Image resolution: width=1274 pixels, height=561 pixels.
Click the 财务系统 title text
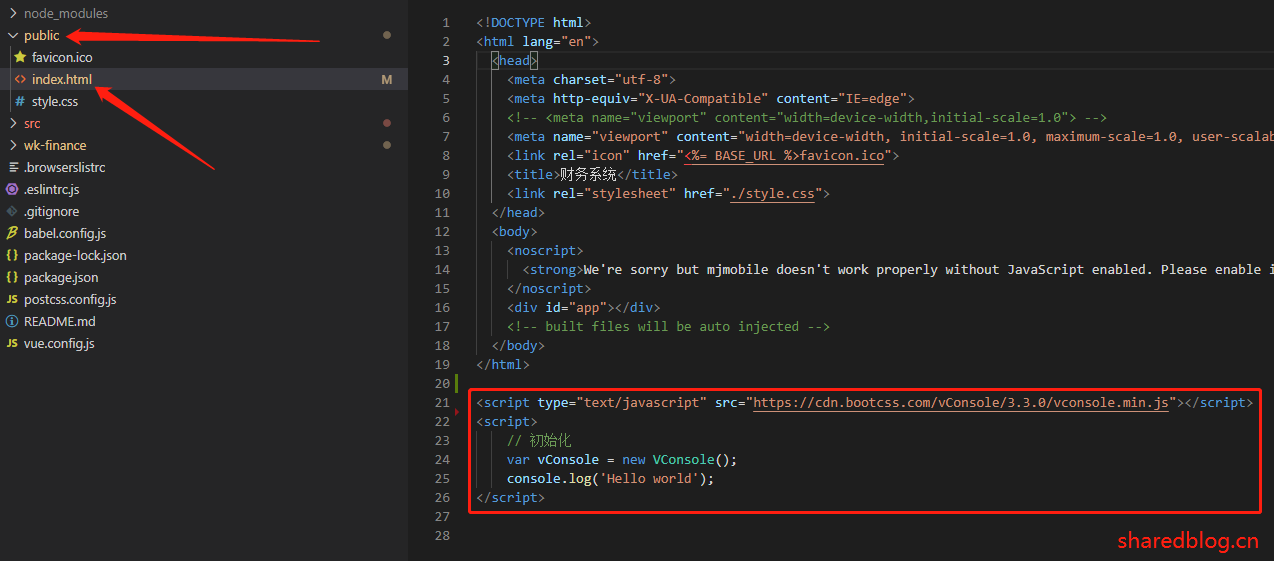point(588,175)
